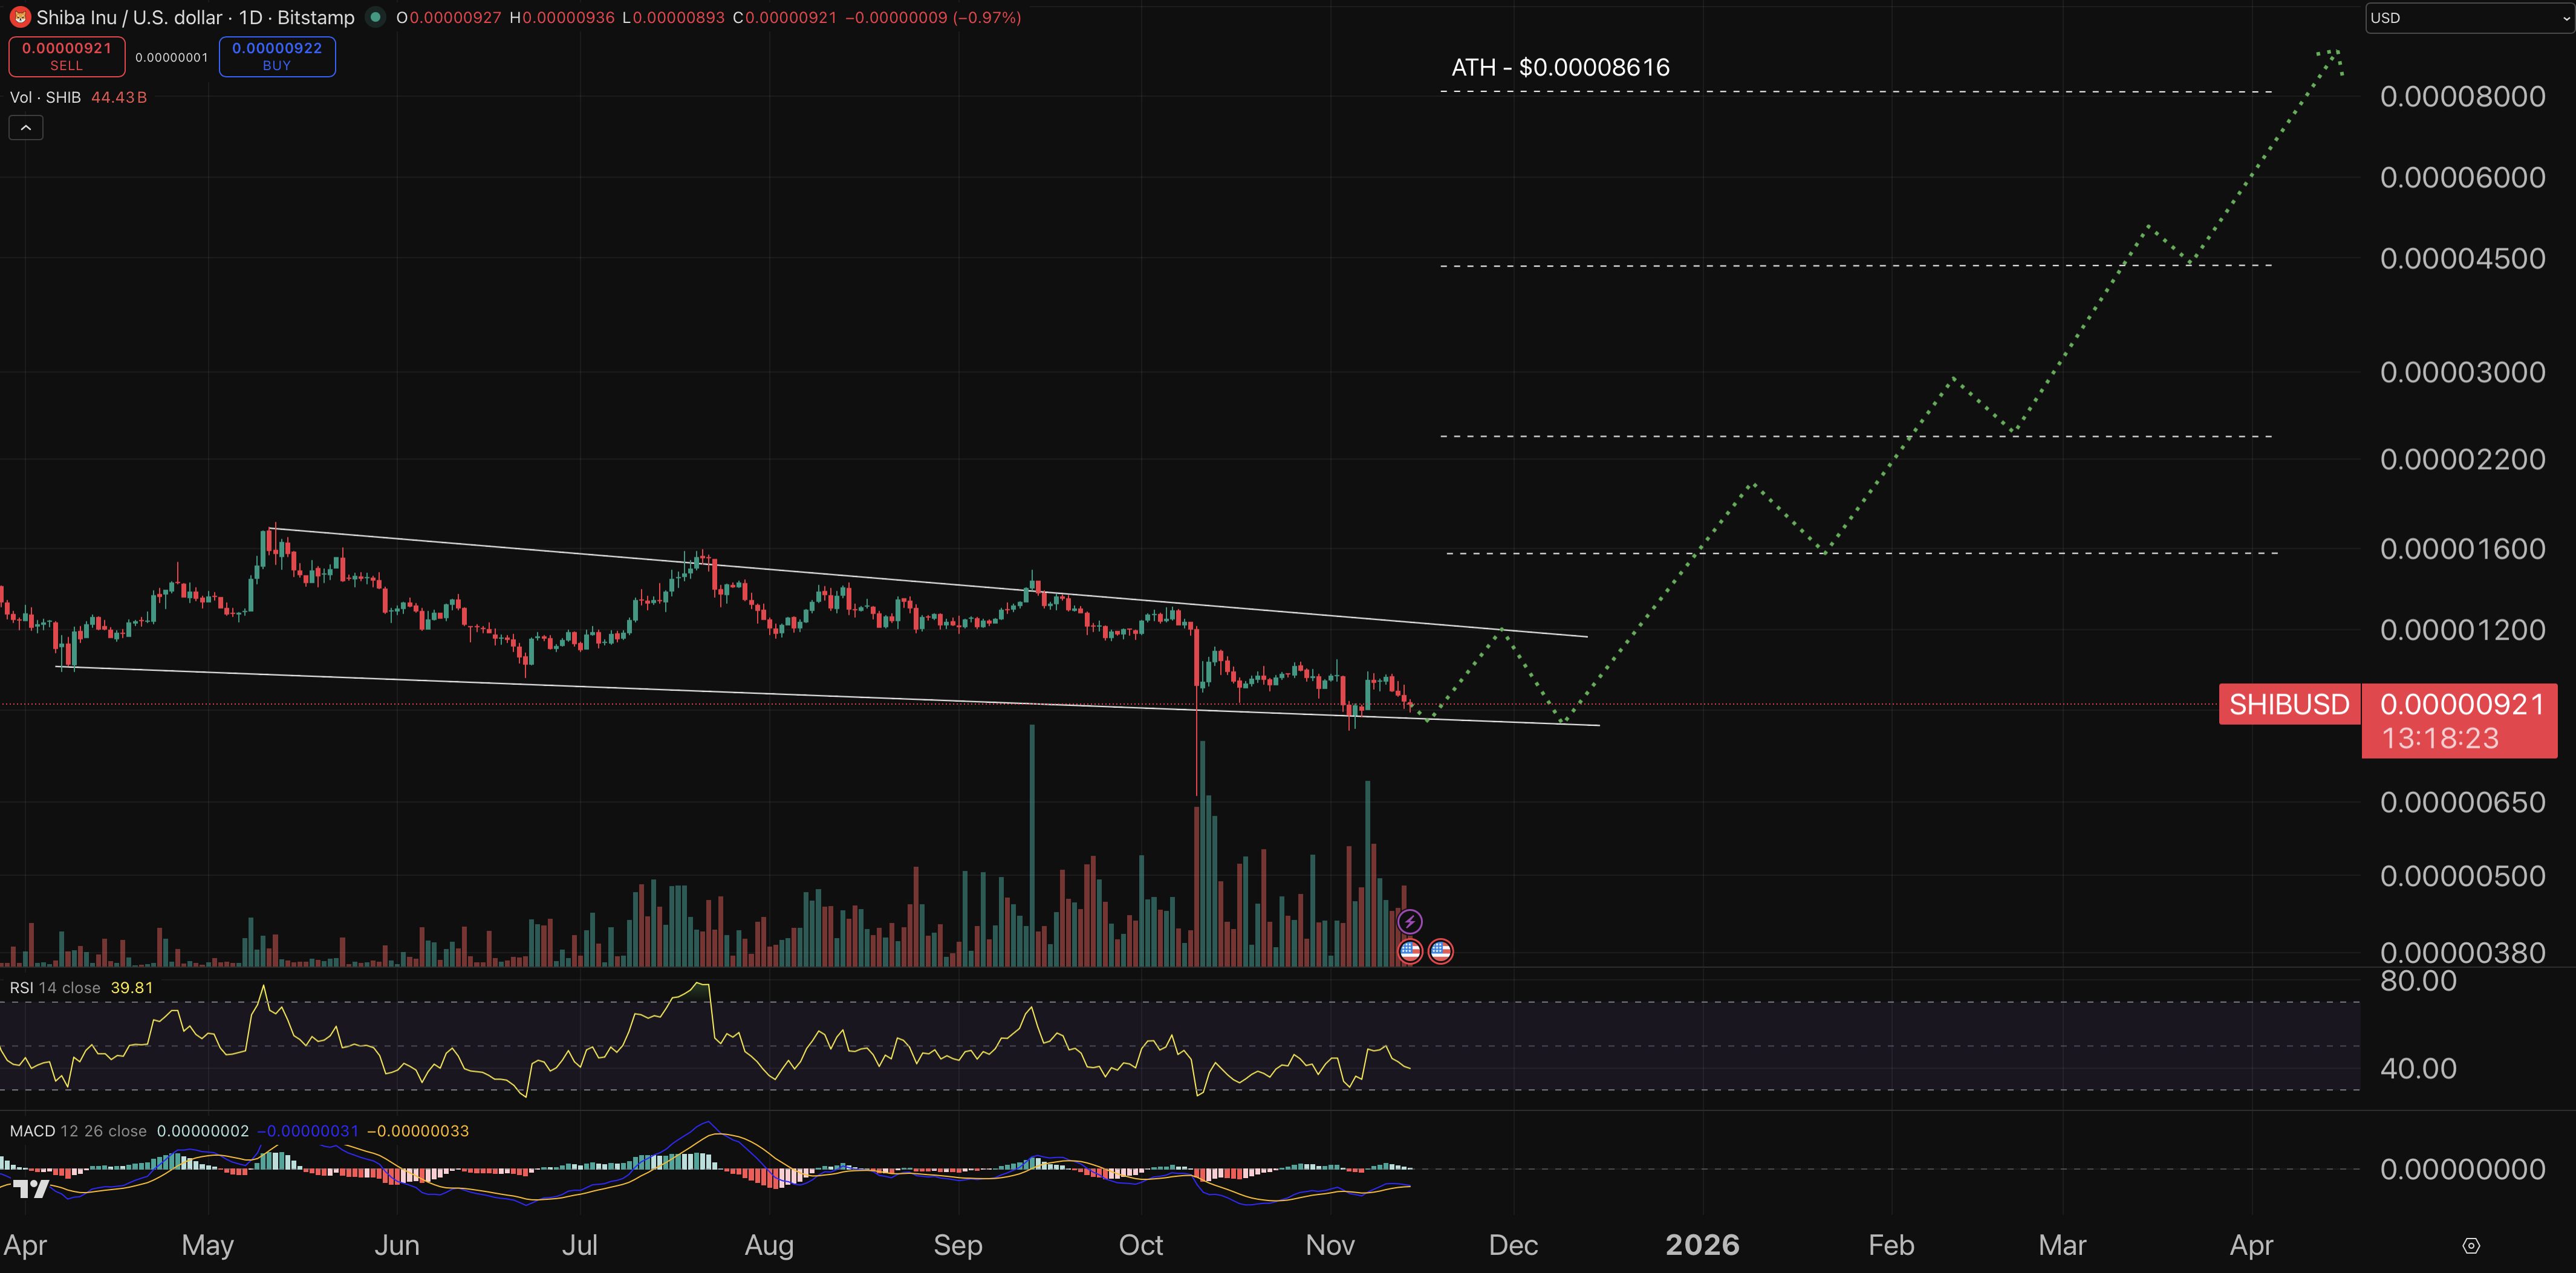Screen dimensions: 2576x1273
Task: Collapse the legend using the chevron arrow below Vol
Action: coord(25,127)
